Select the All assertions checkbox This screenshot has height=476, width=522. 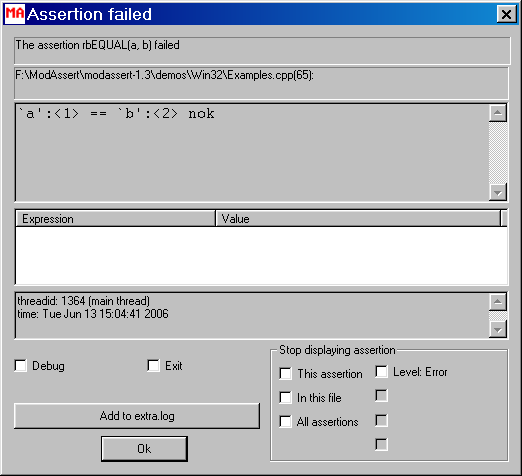(285, 421)
